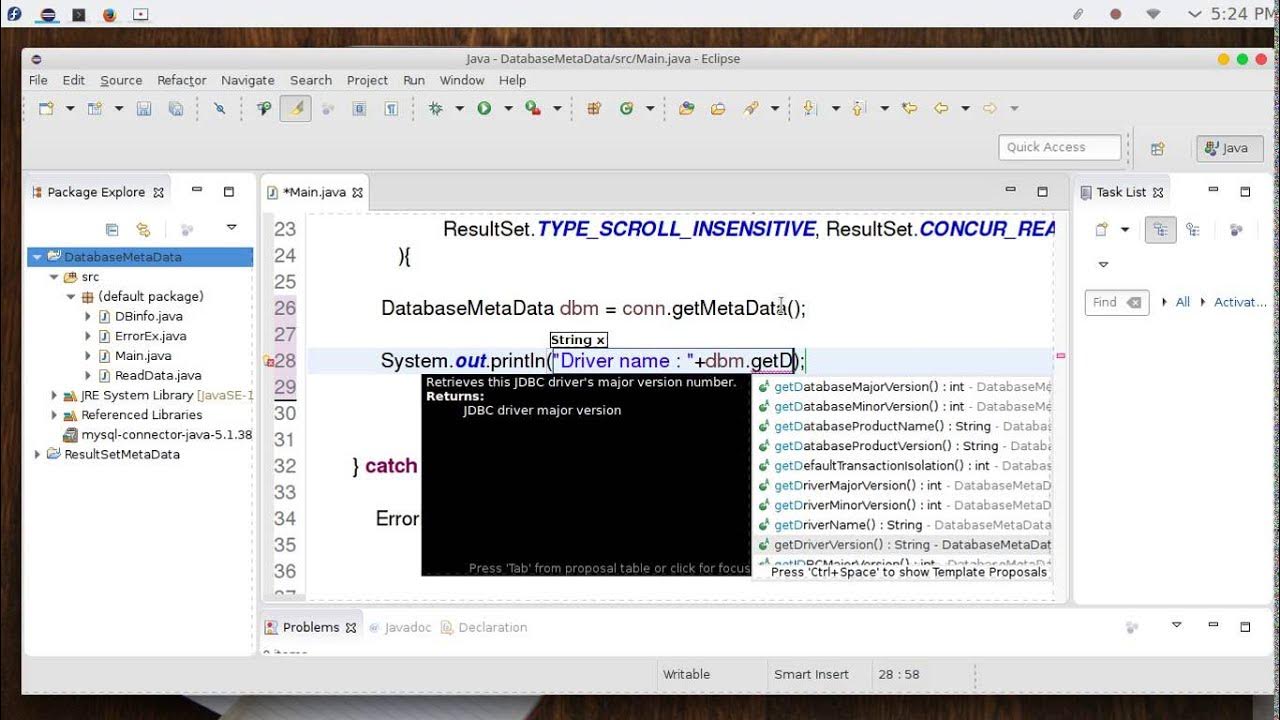
Task: Click the Quick Access search field
Action: point(1059,147)
